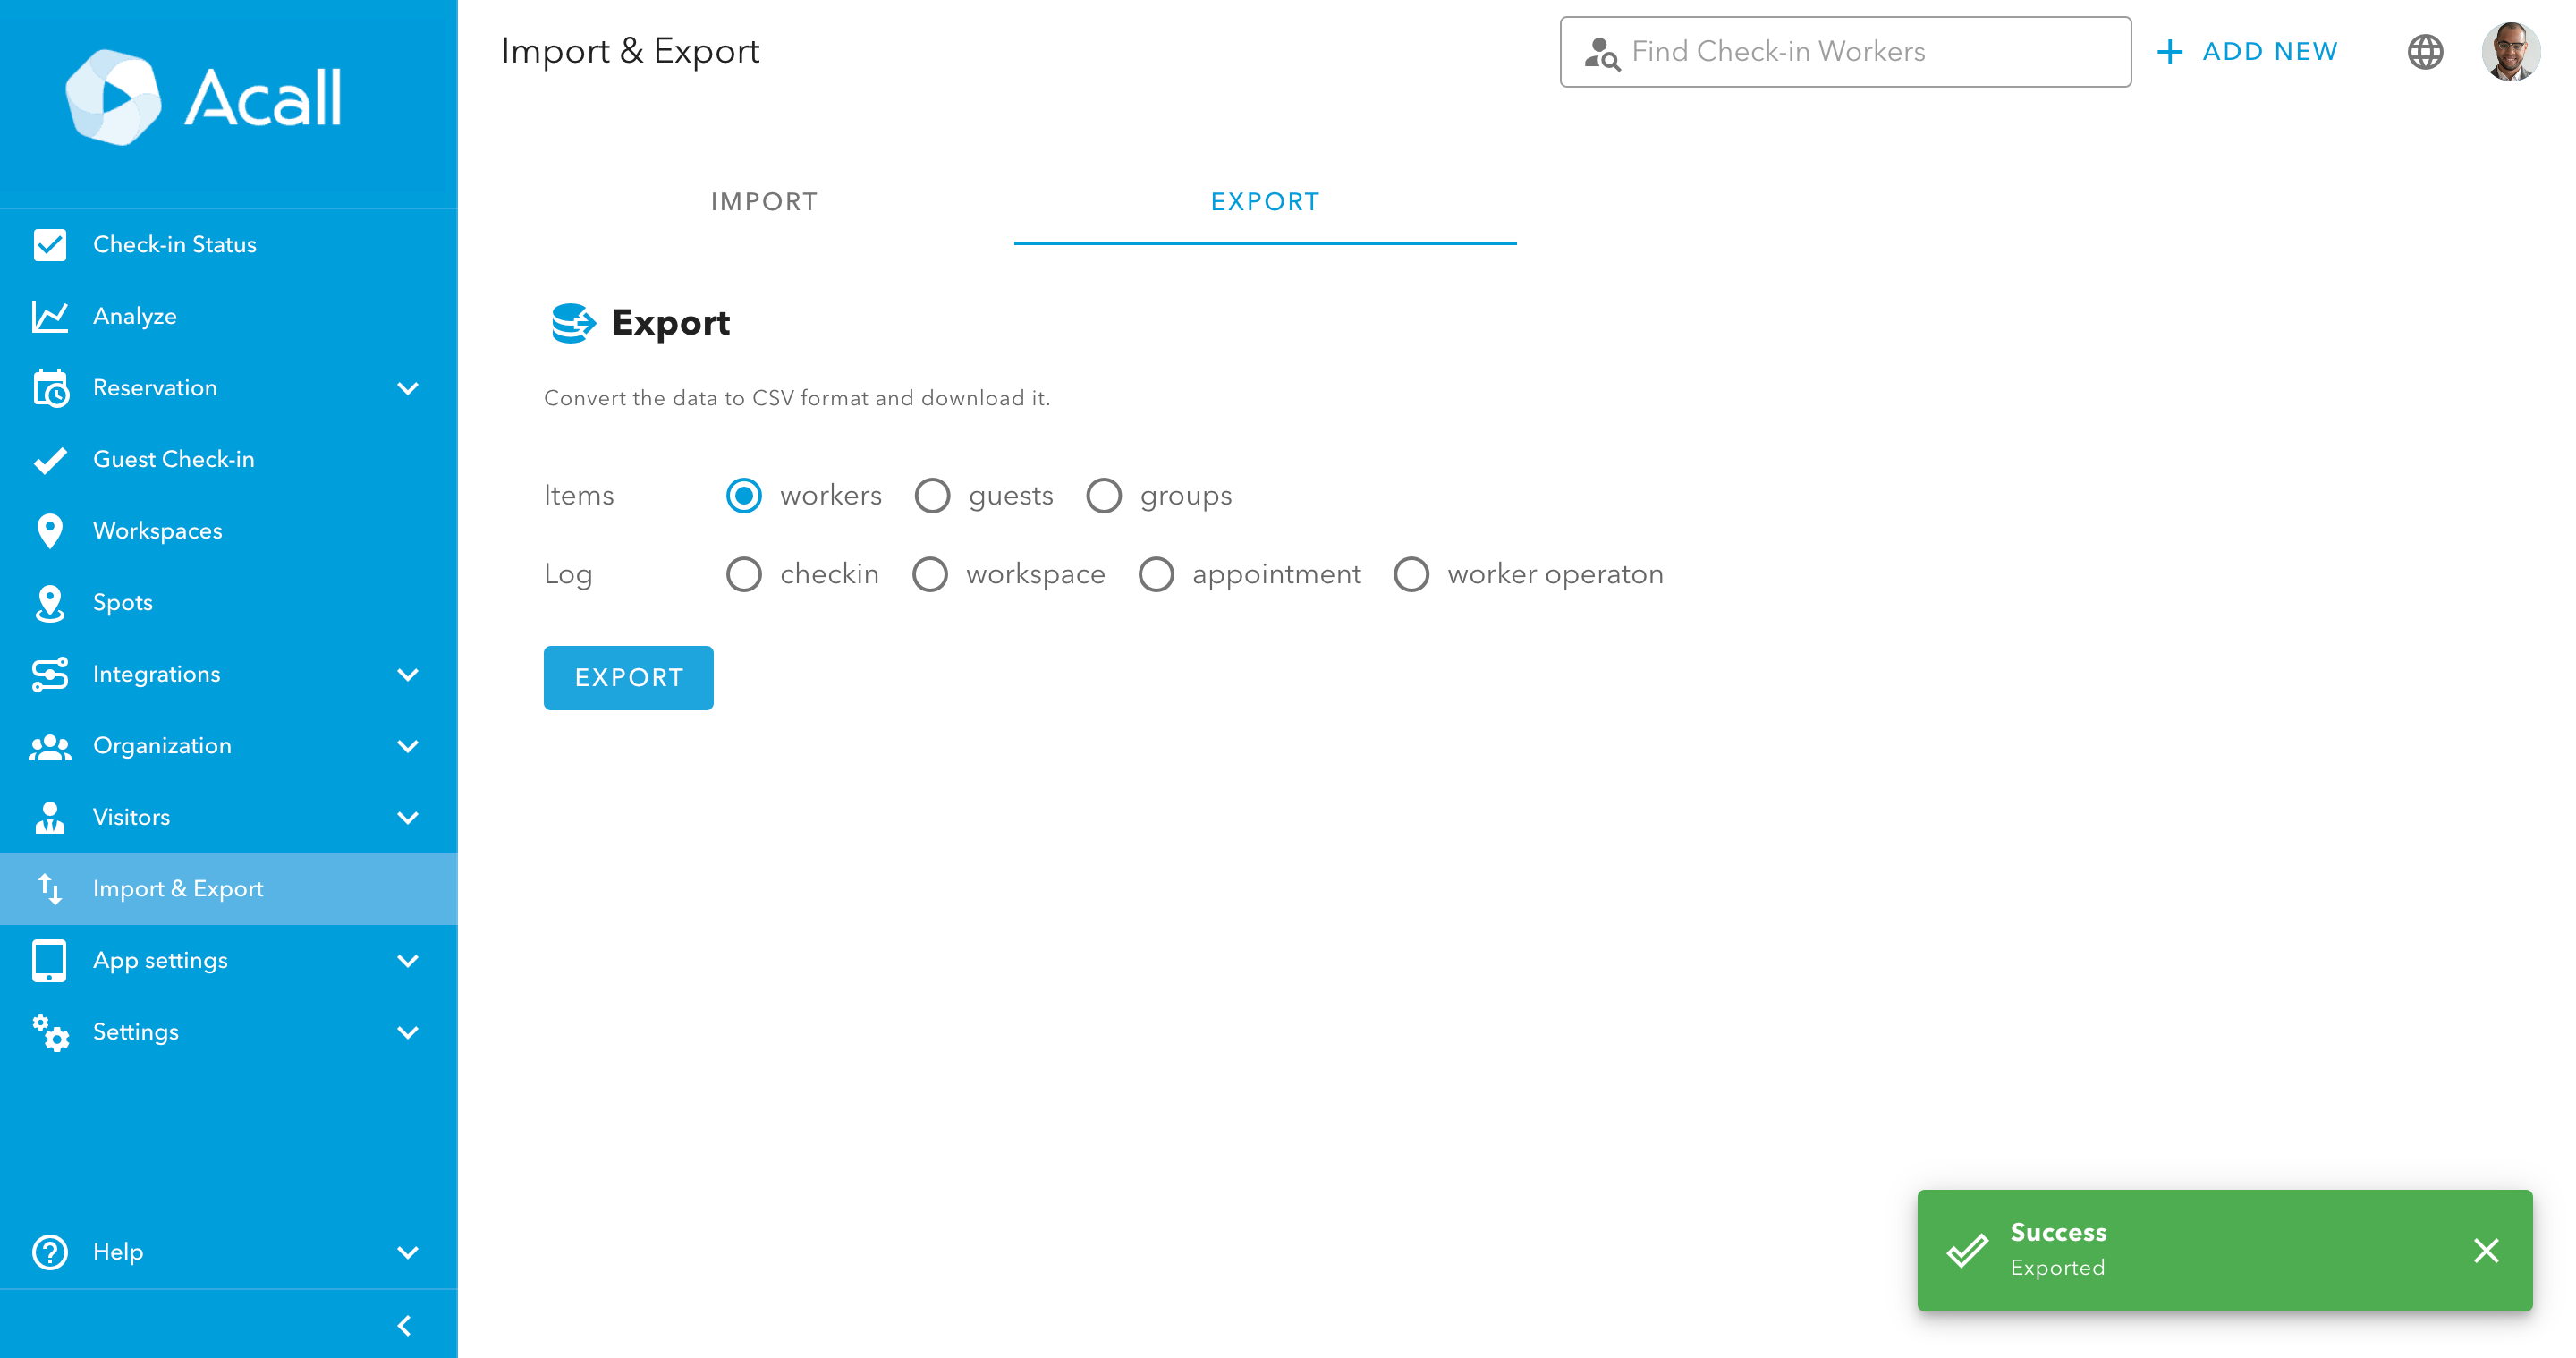This screenshot has width=2576, height=1358.
Task: Click the Organization people icon
Action: (49, 746)
